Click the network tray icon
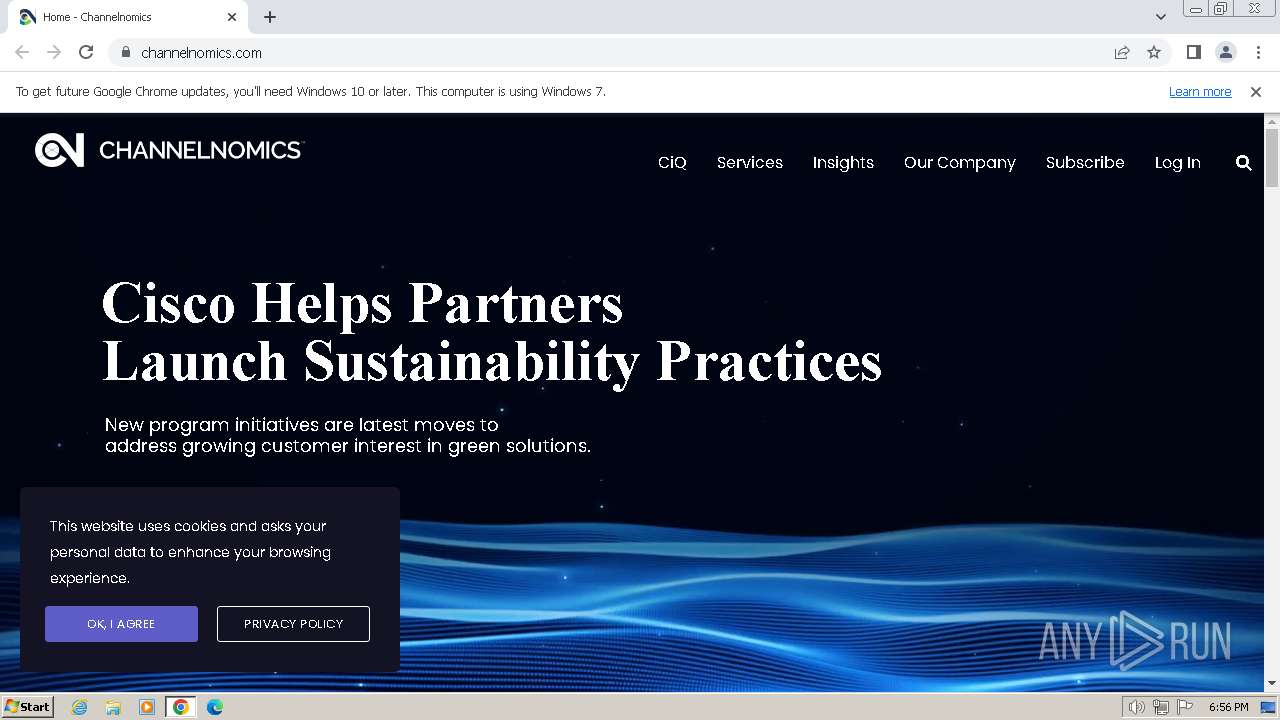This screenshot has height=720, width=1280. [x=1160, y=707]
